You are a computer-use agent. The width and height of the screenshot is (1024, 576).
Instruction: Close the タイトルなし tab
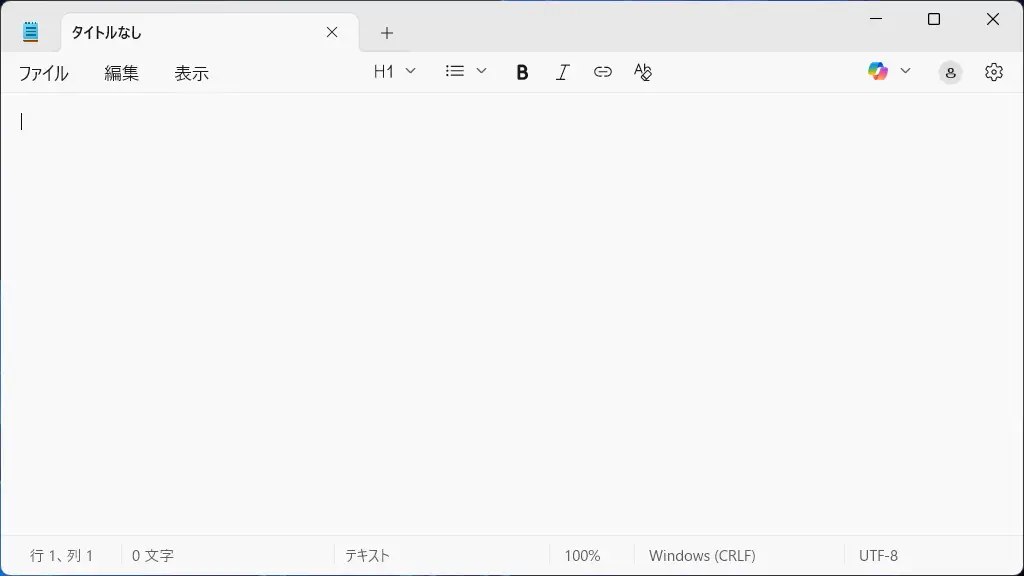(332, 33)
